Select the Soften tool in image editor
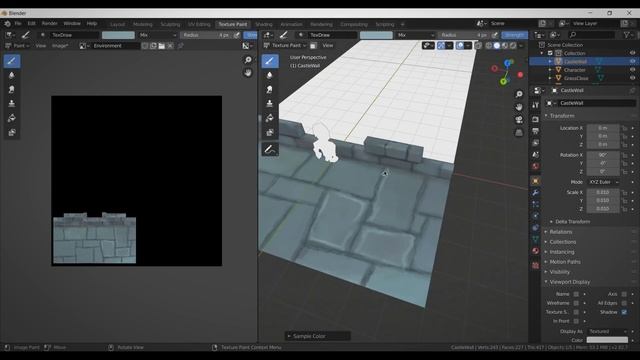The width and height of the screenshot is (640, 360). coord(12,75)
